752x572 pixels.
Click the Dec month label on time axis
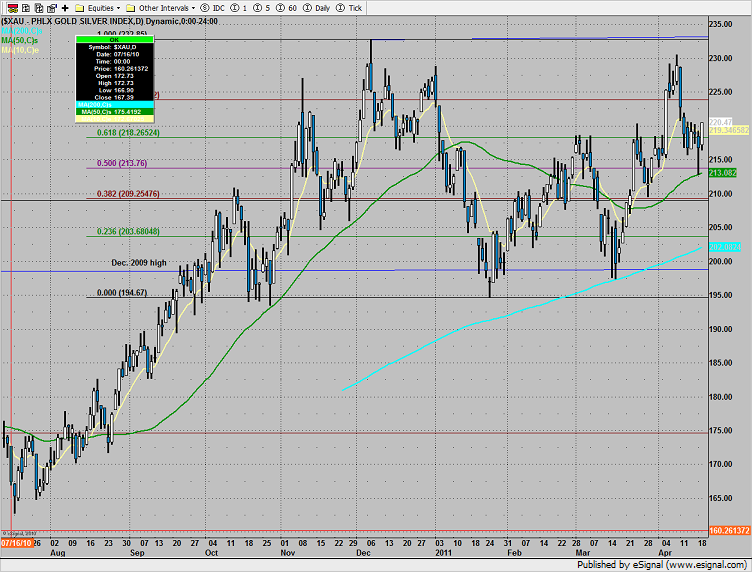364,553
